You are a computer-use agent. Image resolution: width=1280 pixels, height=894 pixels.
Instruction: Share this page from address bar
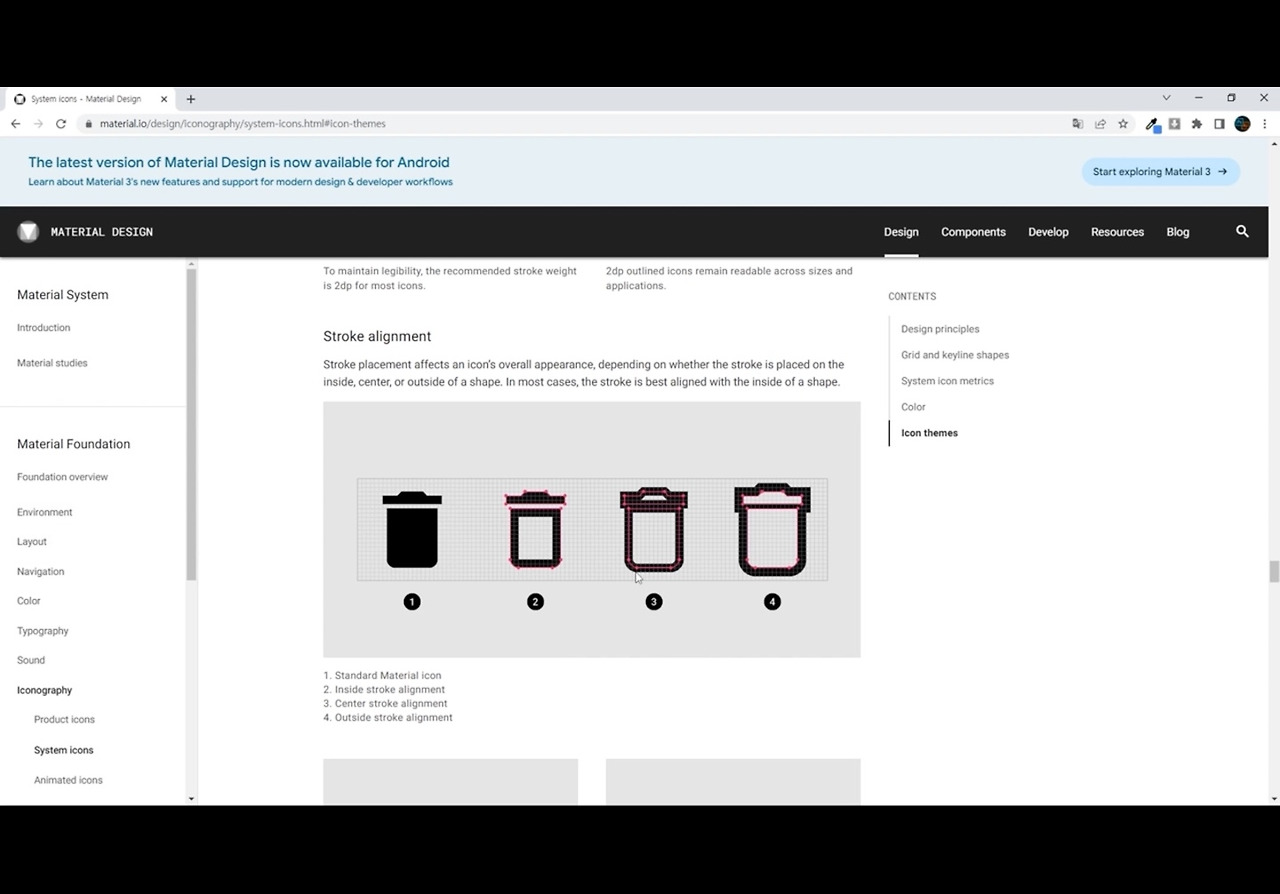(x=1100, y=124)
